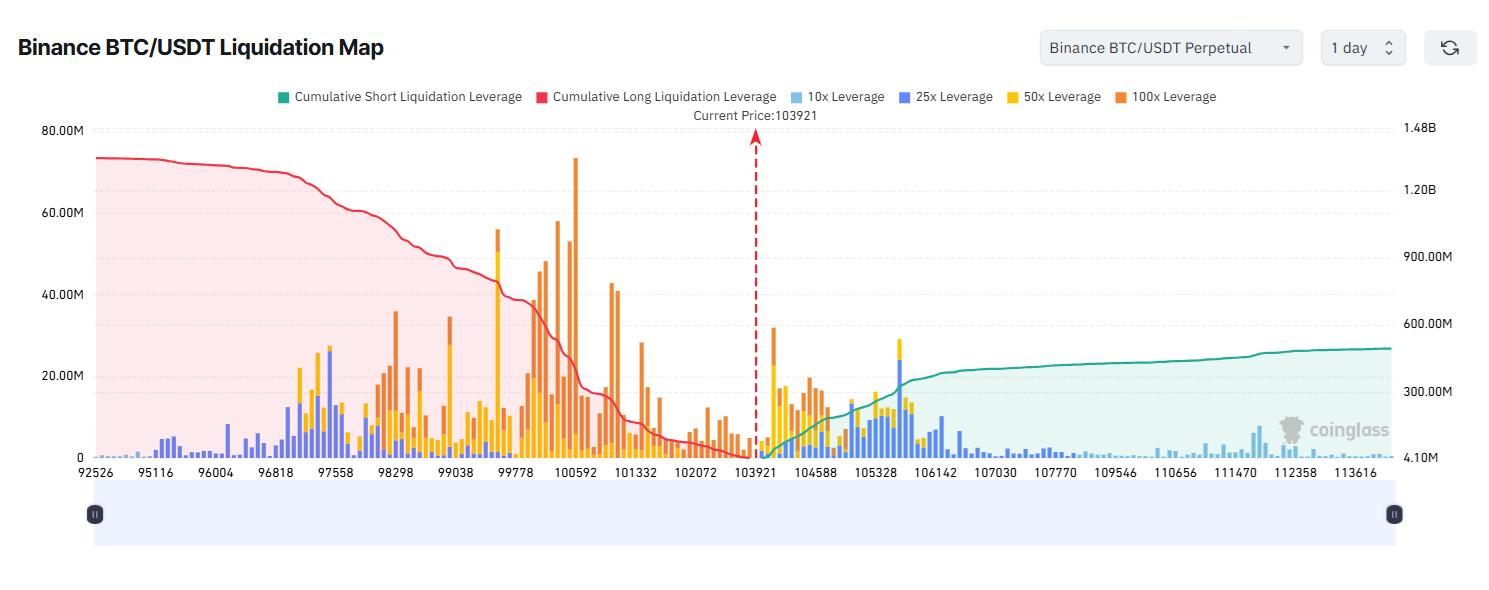
Task: Click the right handle of the range selector
Action: (x=1394, y=514)
